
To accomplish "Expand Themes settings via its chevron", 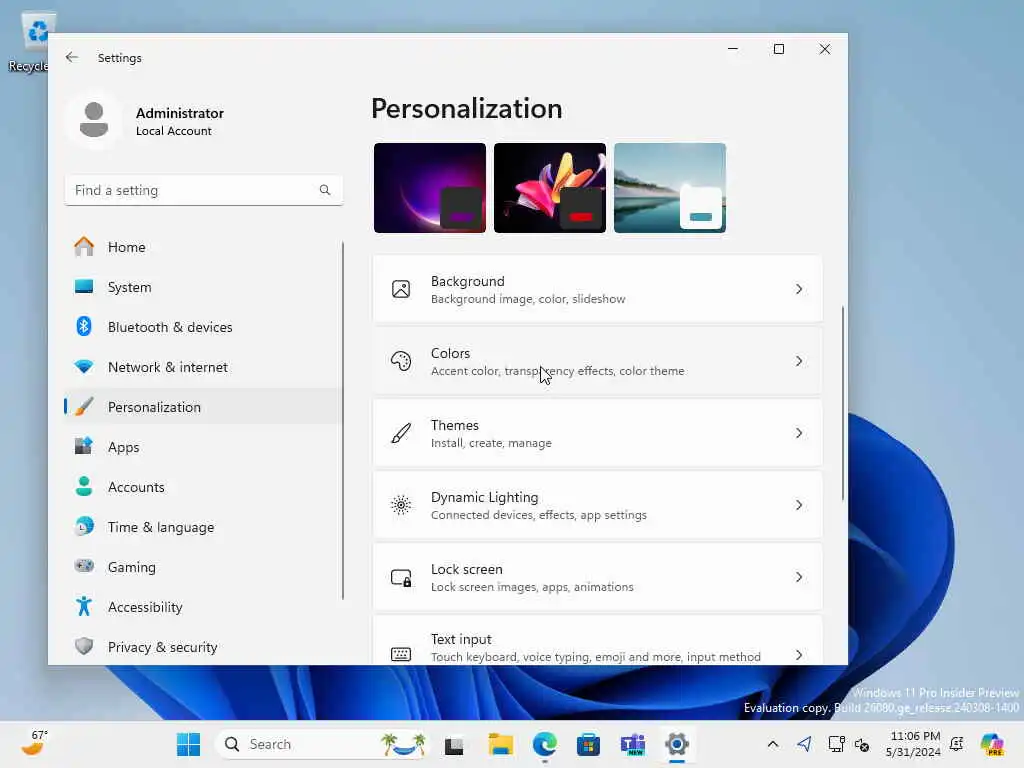I will click(799, 433).
